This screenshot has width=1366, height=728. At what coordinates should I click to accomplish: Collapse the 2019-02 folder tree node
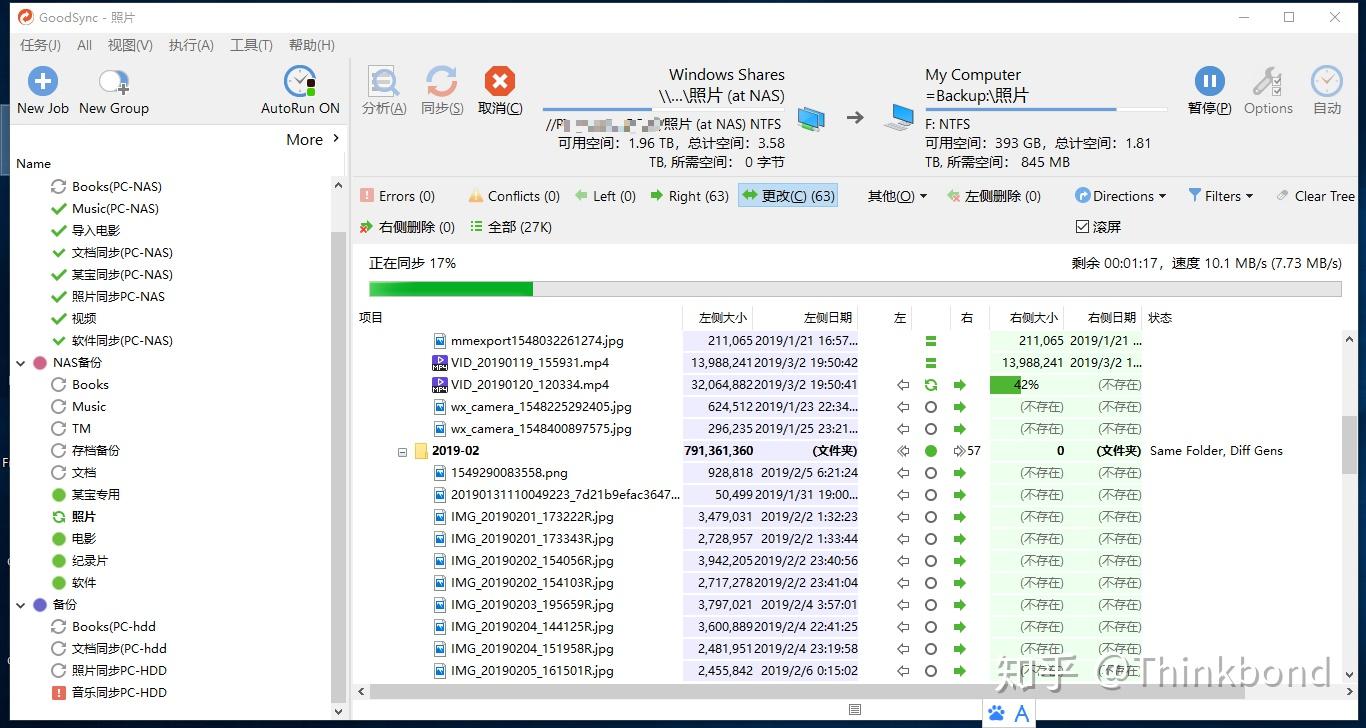pos(403,452)
